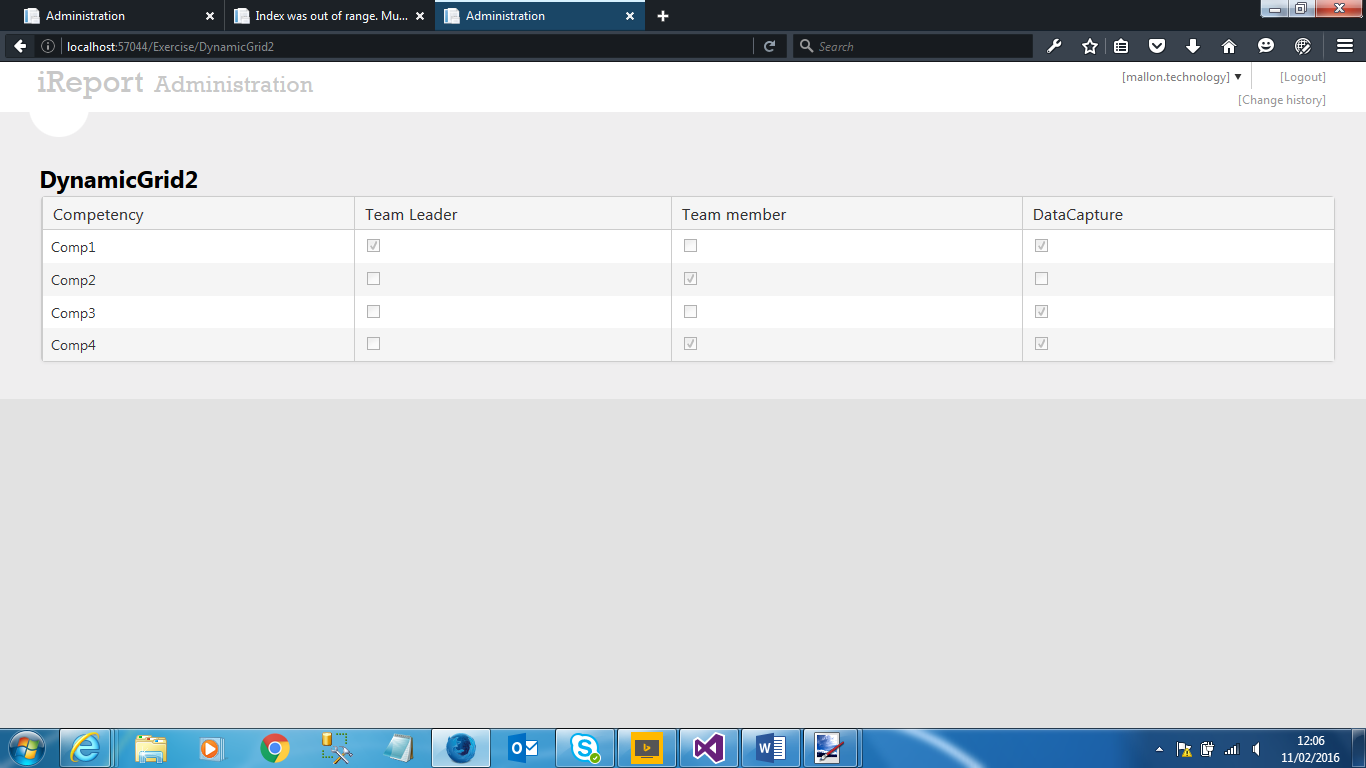This screenshot has height=768, width=1366.
Task: Open the developer tools wrench icon
Action: pyautogui.click(x=1054, y=46)
